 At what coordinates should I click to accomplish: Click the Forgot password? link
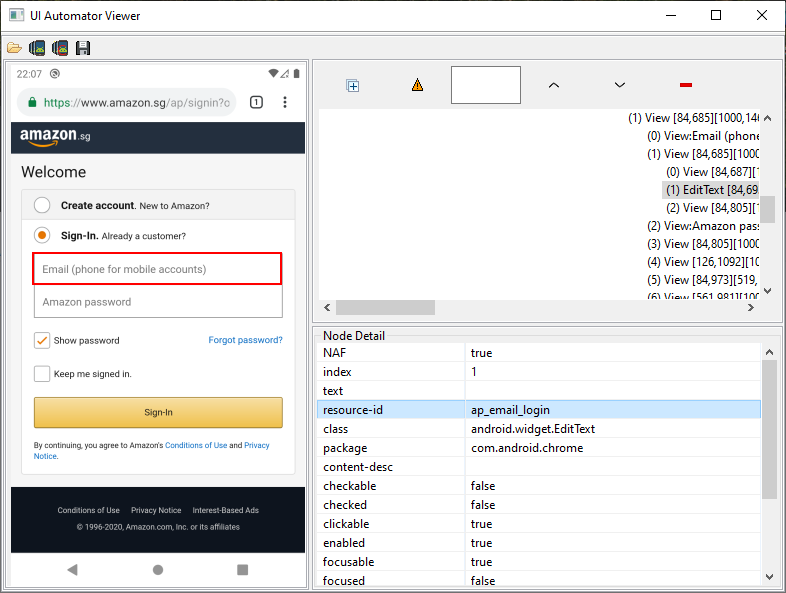246,340
